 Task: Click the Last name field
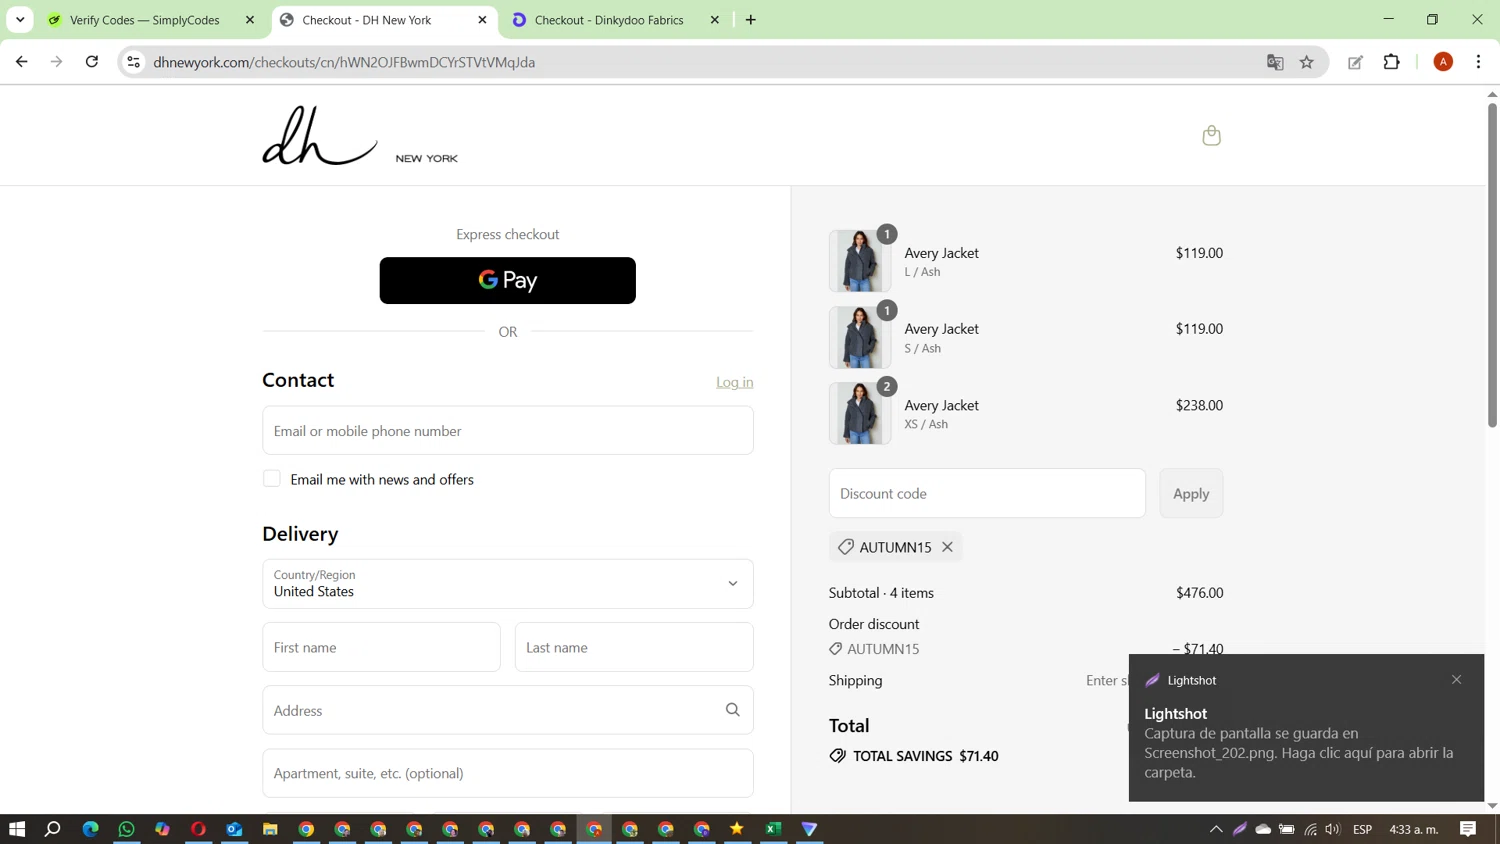pos(634,647)
